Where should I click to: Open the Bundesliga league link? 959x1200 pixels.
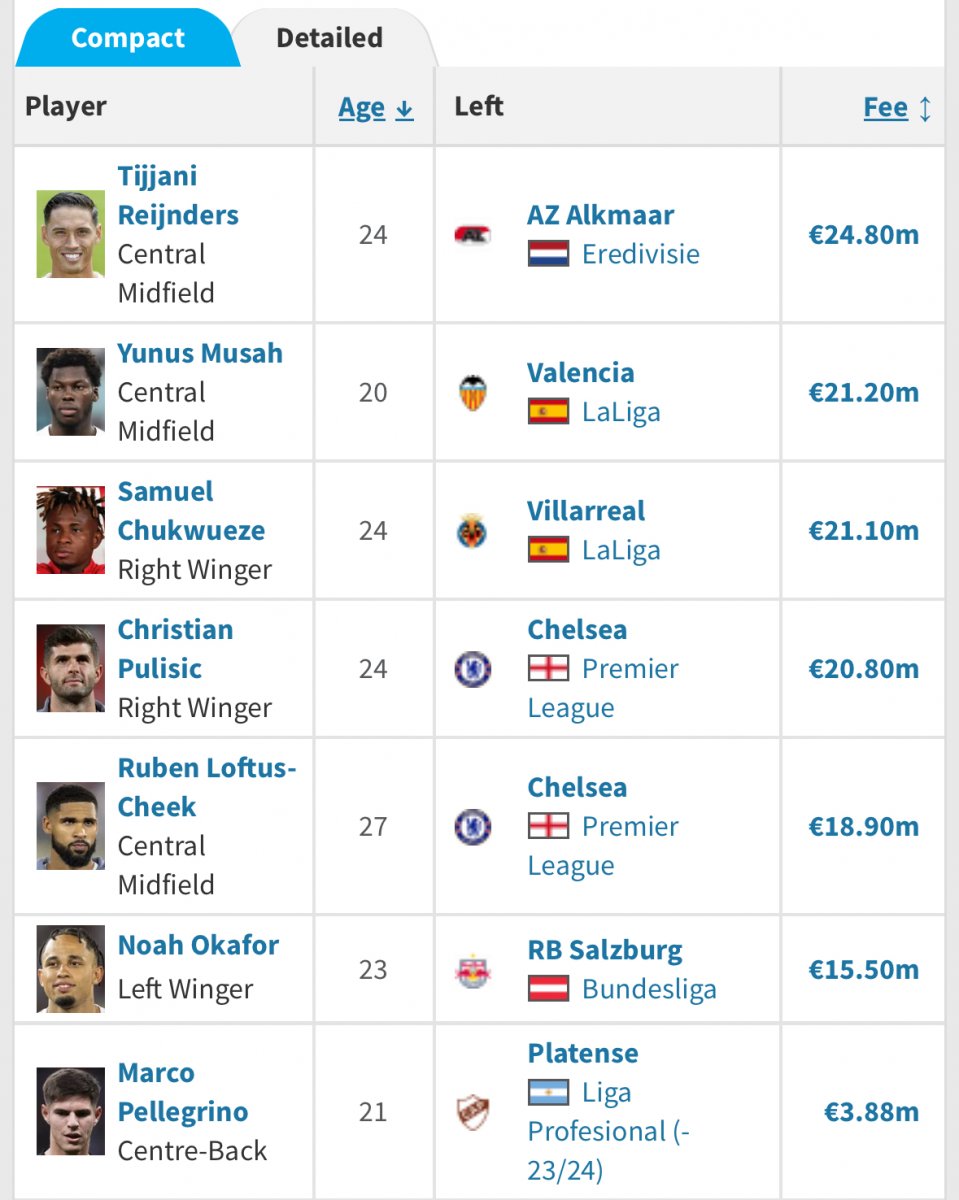coord(649,989)
